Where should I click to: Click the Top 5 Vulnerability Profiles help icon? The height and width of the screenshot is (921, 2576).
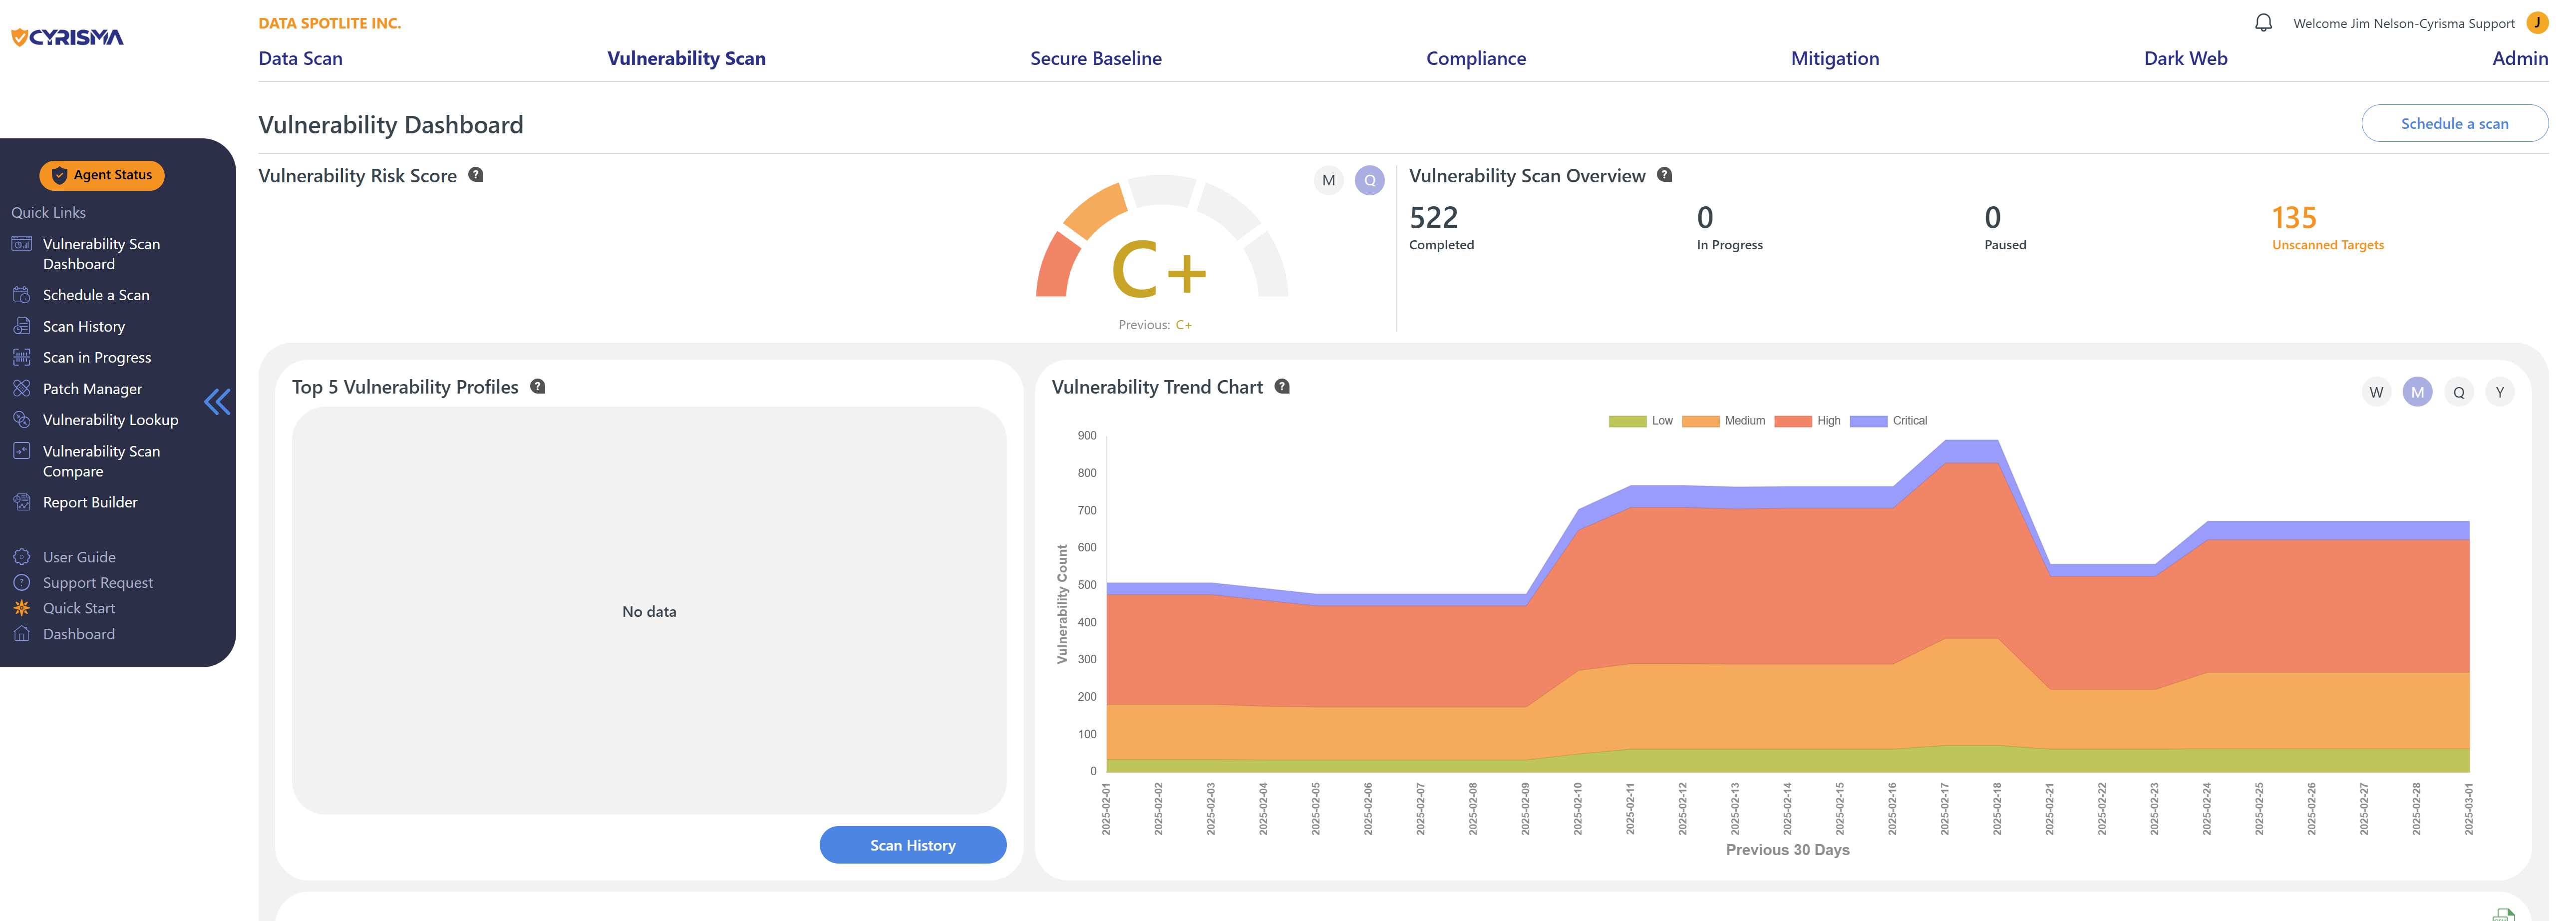(x=538, y=387)
